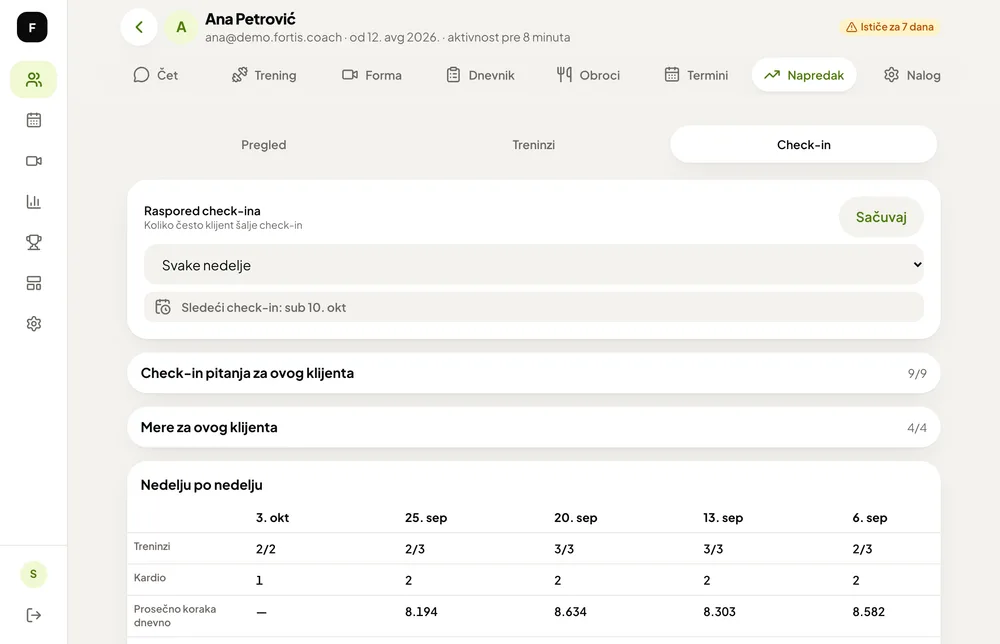
Task: Open the layout templates icon in sidebar
Action: 33,283
